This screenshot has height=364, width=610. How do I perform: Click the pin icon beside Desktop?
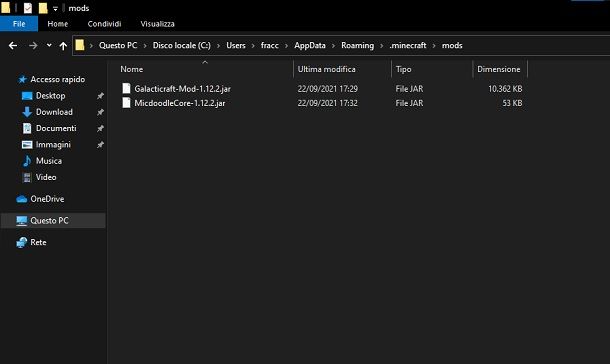coord(100,96)
